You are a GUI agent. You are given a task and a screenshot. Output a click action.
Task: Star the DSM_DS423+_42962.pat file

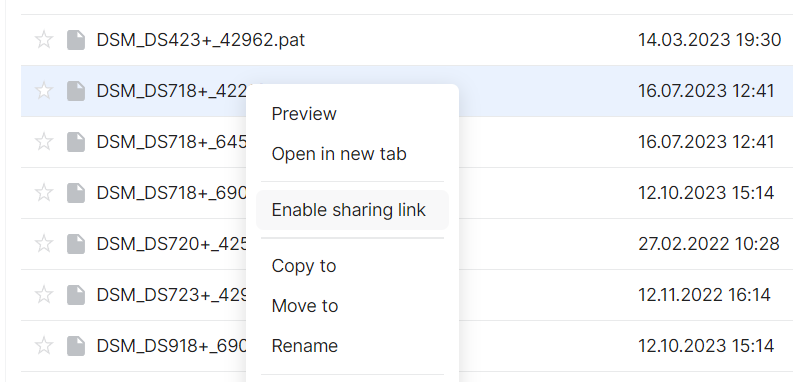[x=44, y=39]
